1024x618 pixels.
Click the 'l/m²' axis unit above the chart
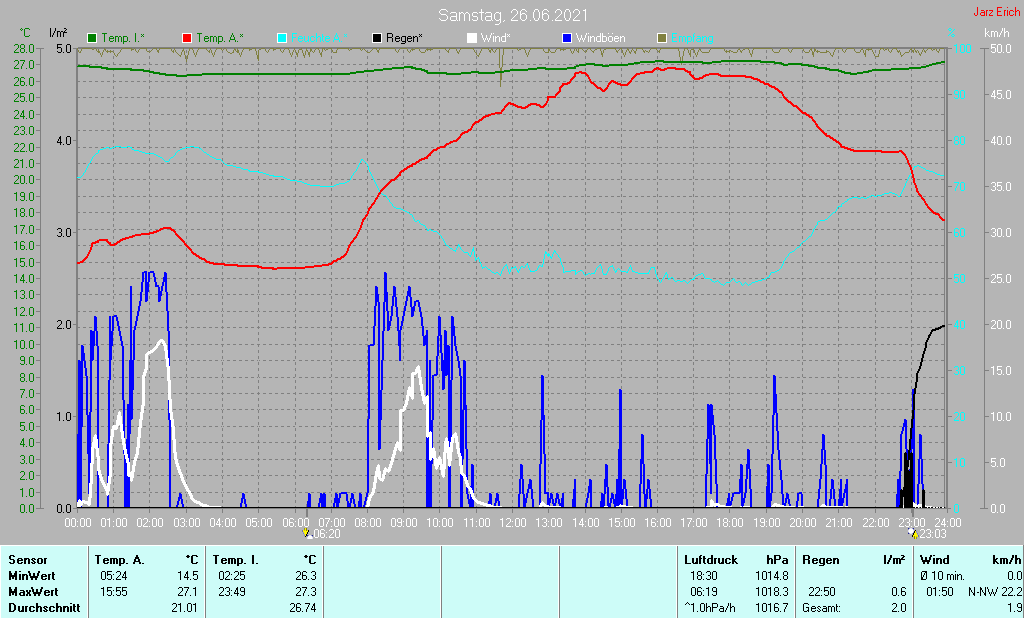tap(58, 32)
